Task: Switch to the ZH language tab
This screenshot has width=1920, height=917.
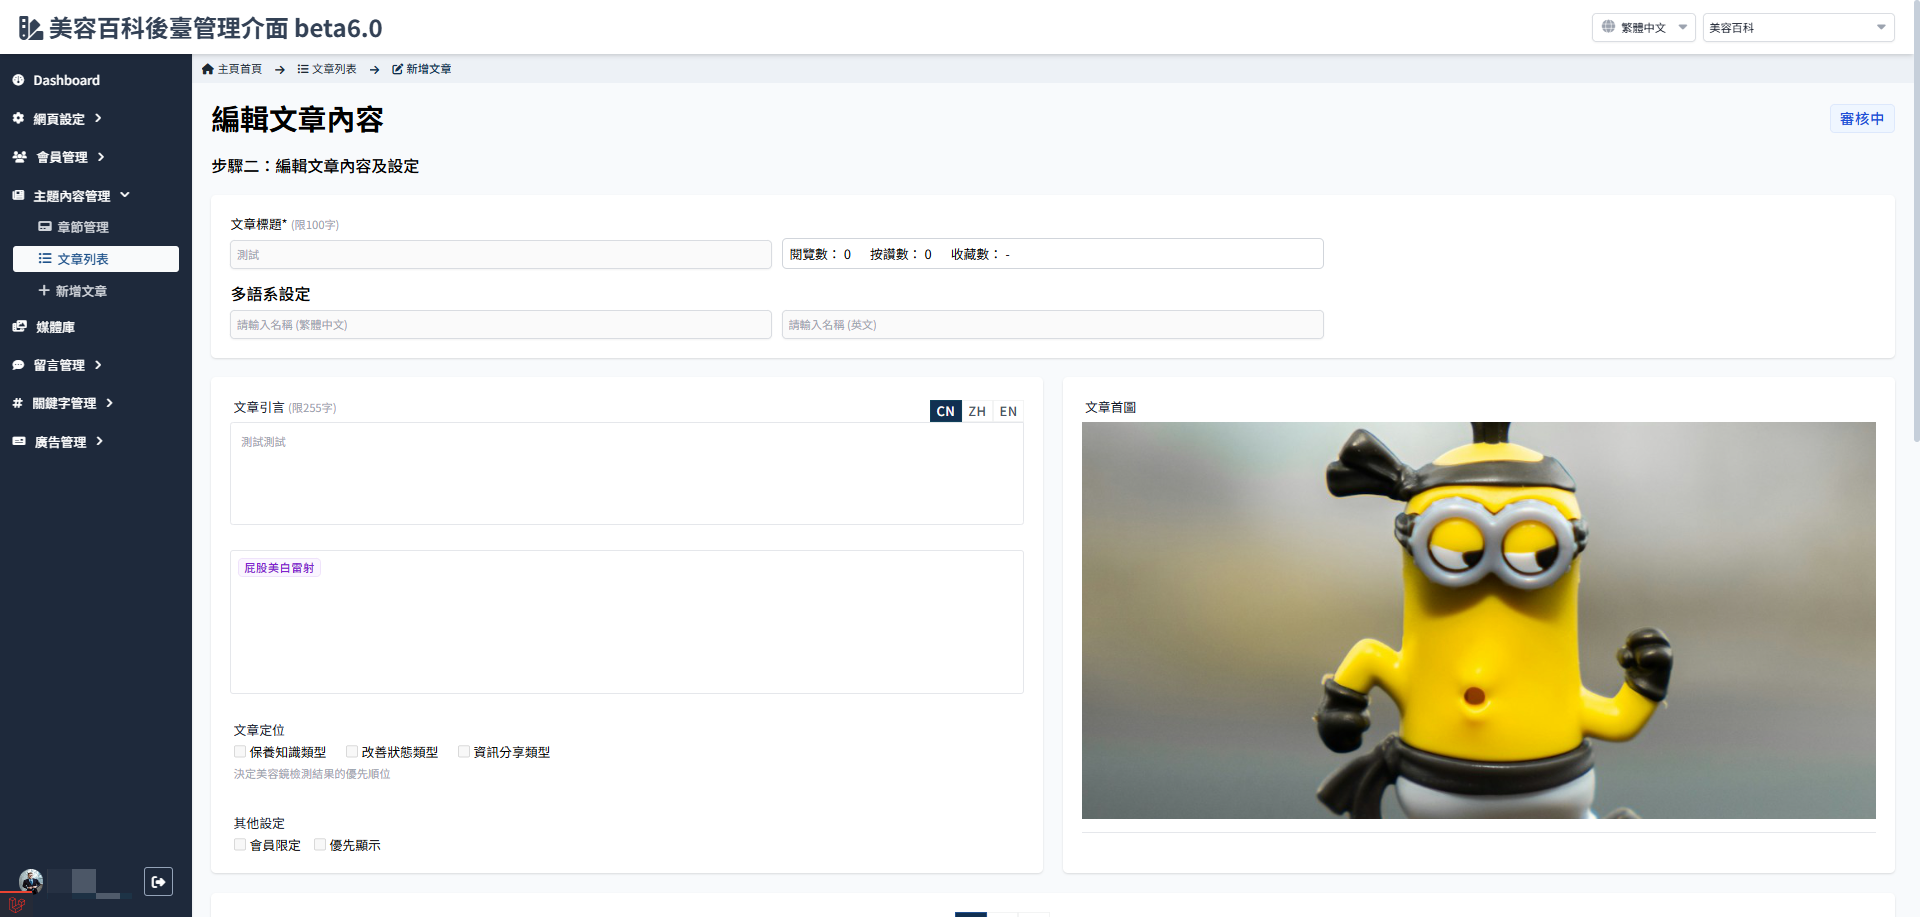Action: [977, 411]
